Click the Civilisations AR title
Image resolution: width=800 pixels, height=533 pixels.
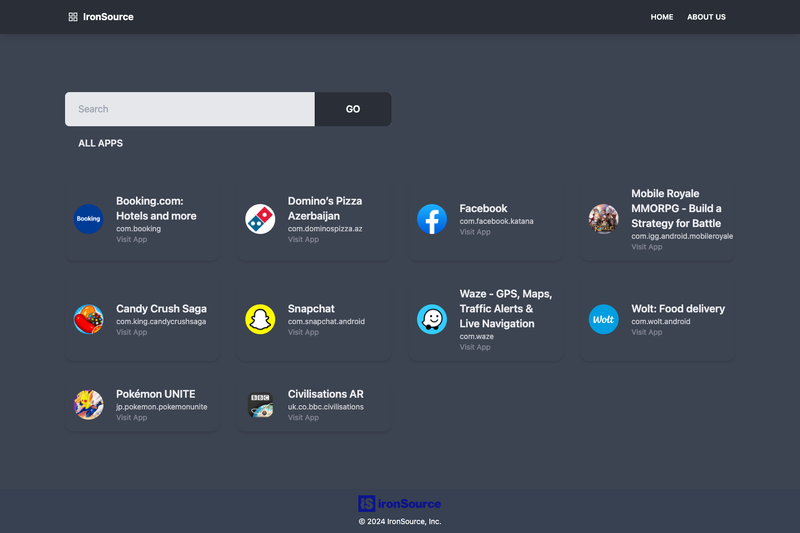tap(326, 394)
